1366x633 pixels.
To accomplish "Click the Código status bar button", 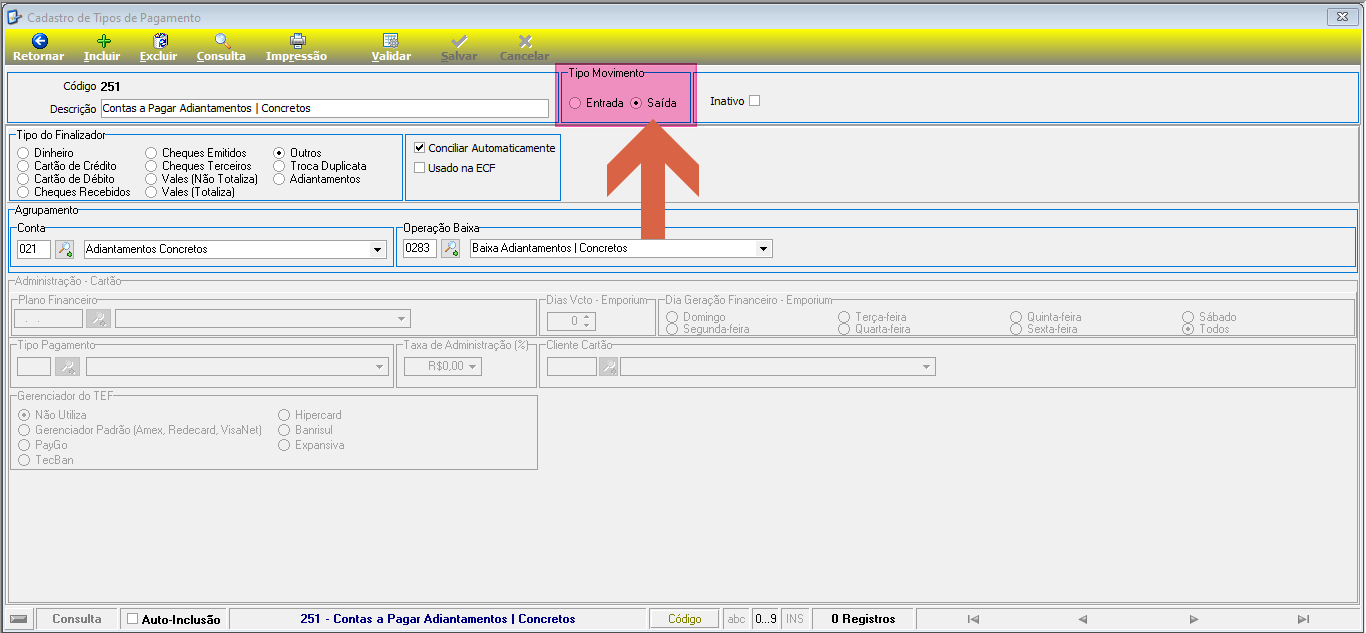I will click(x=685, y=619).
